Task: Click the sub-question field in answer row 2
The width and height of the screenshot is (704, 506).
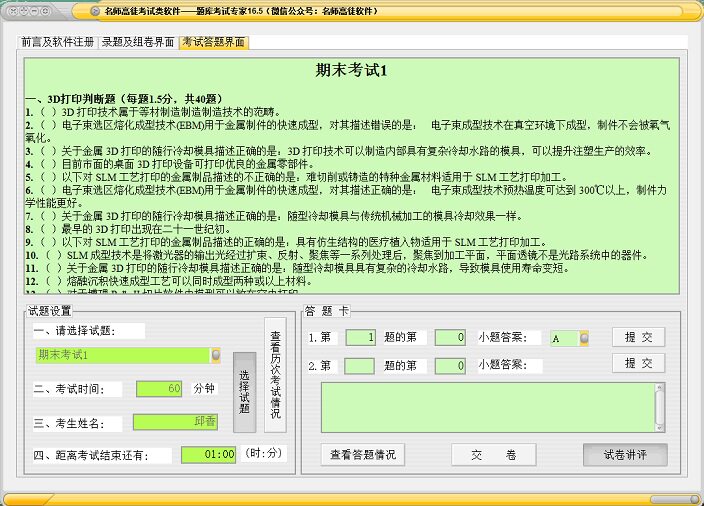Action: [x=450, y=366]
